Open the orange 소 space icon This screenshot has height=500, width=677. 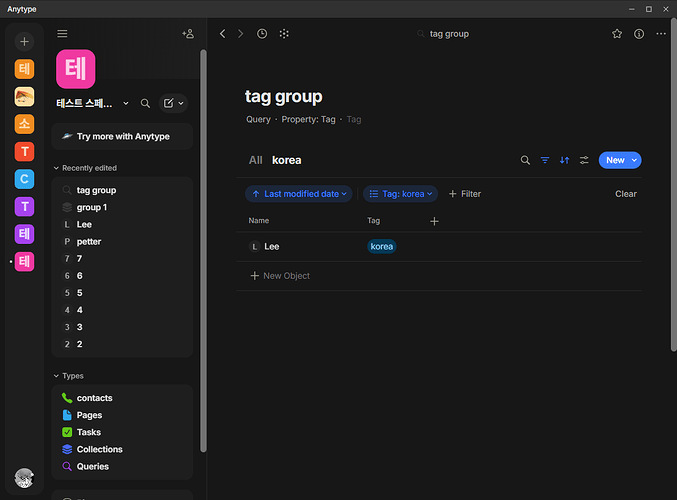(24, 124)
